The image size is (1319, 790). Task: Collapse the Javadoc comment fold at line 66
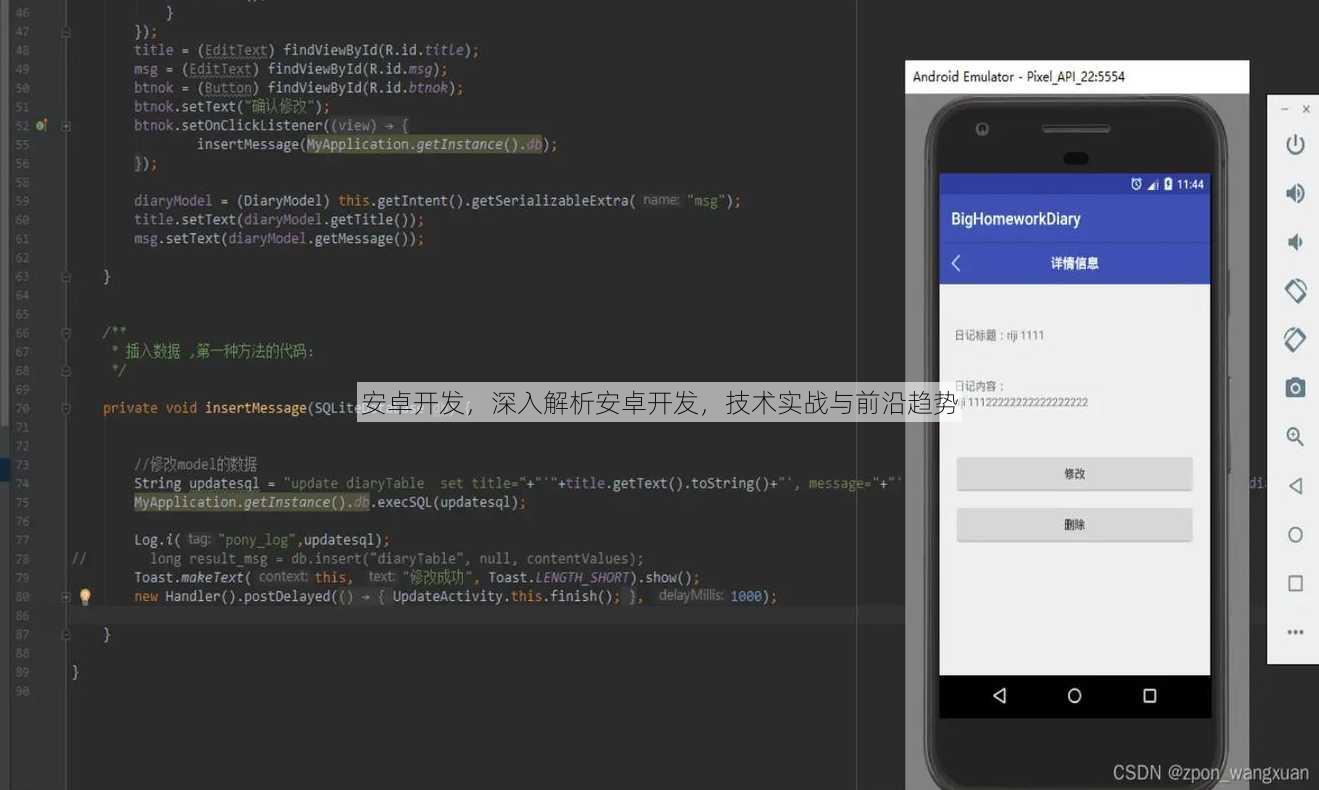click(66, 333)
